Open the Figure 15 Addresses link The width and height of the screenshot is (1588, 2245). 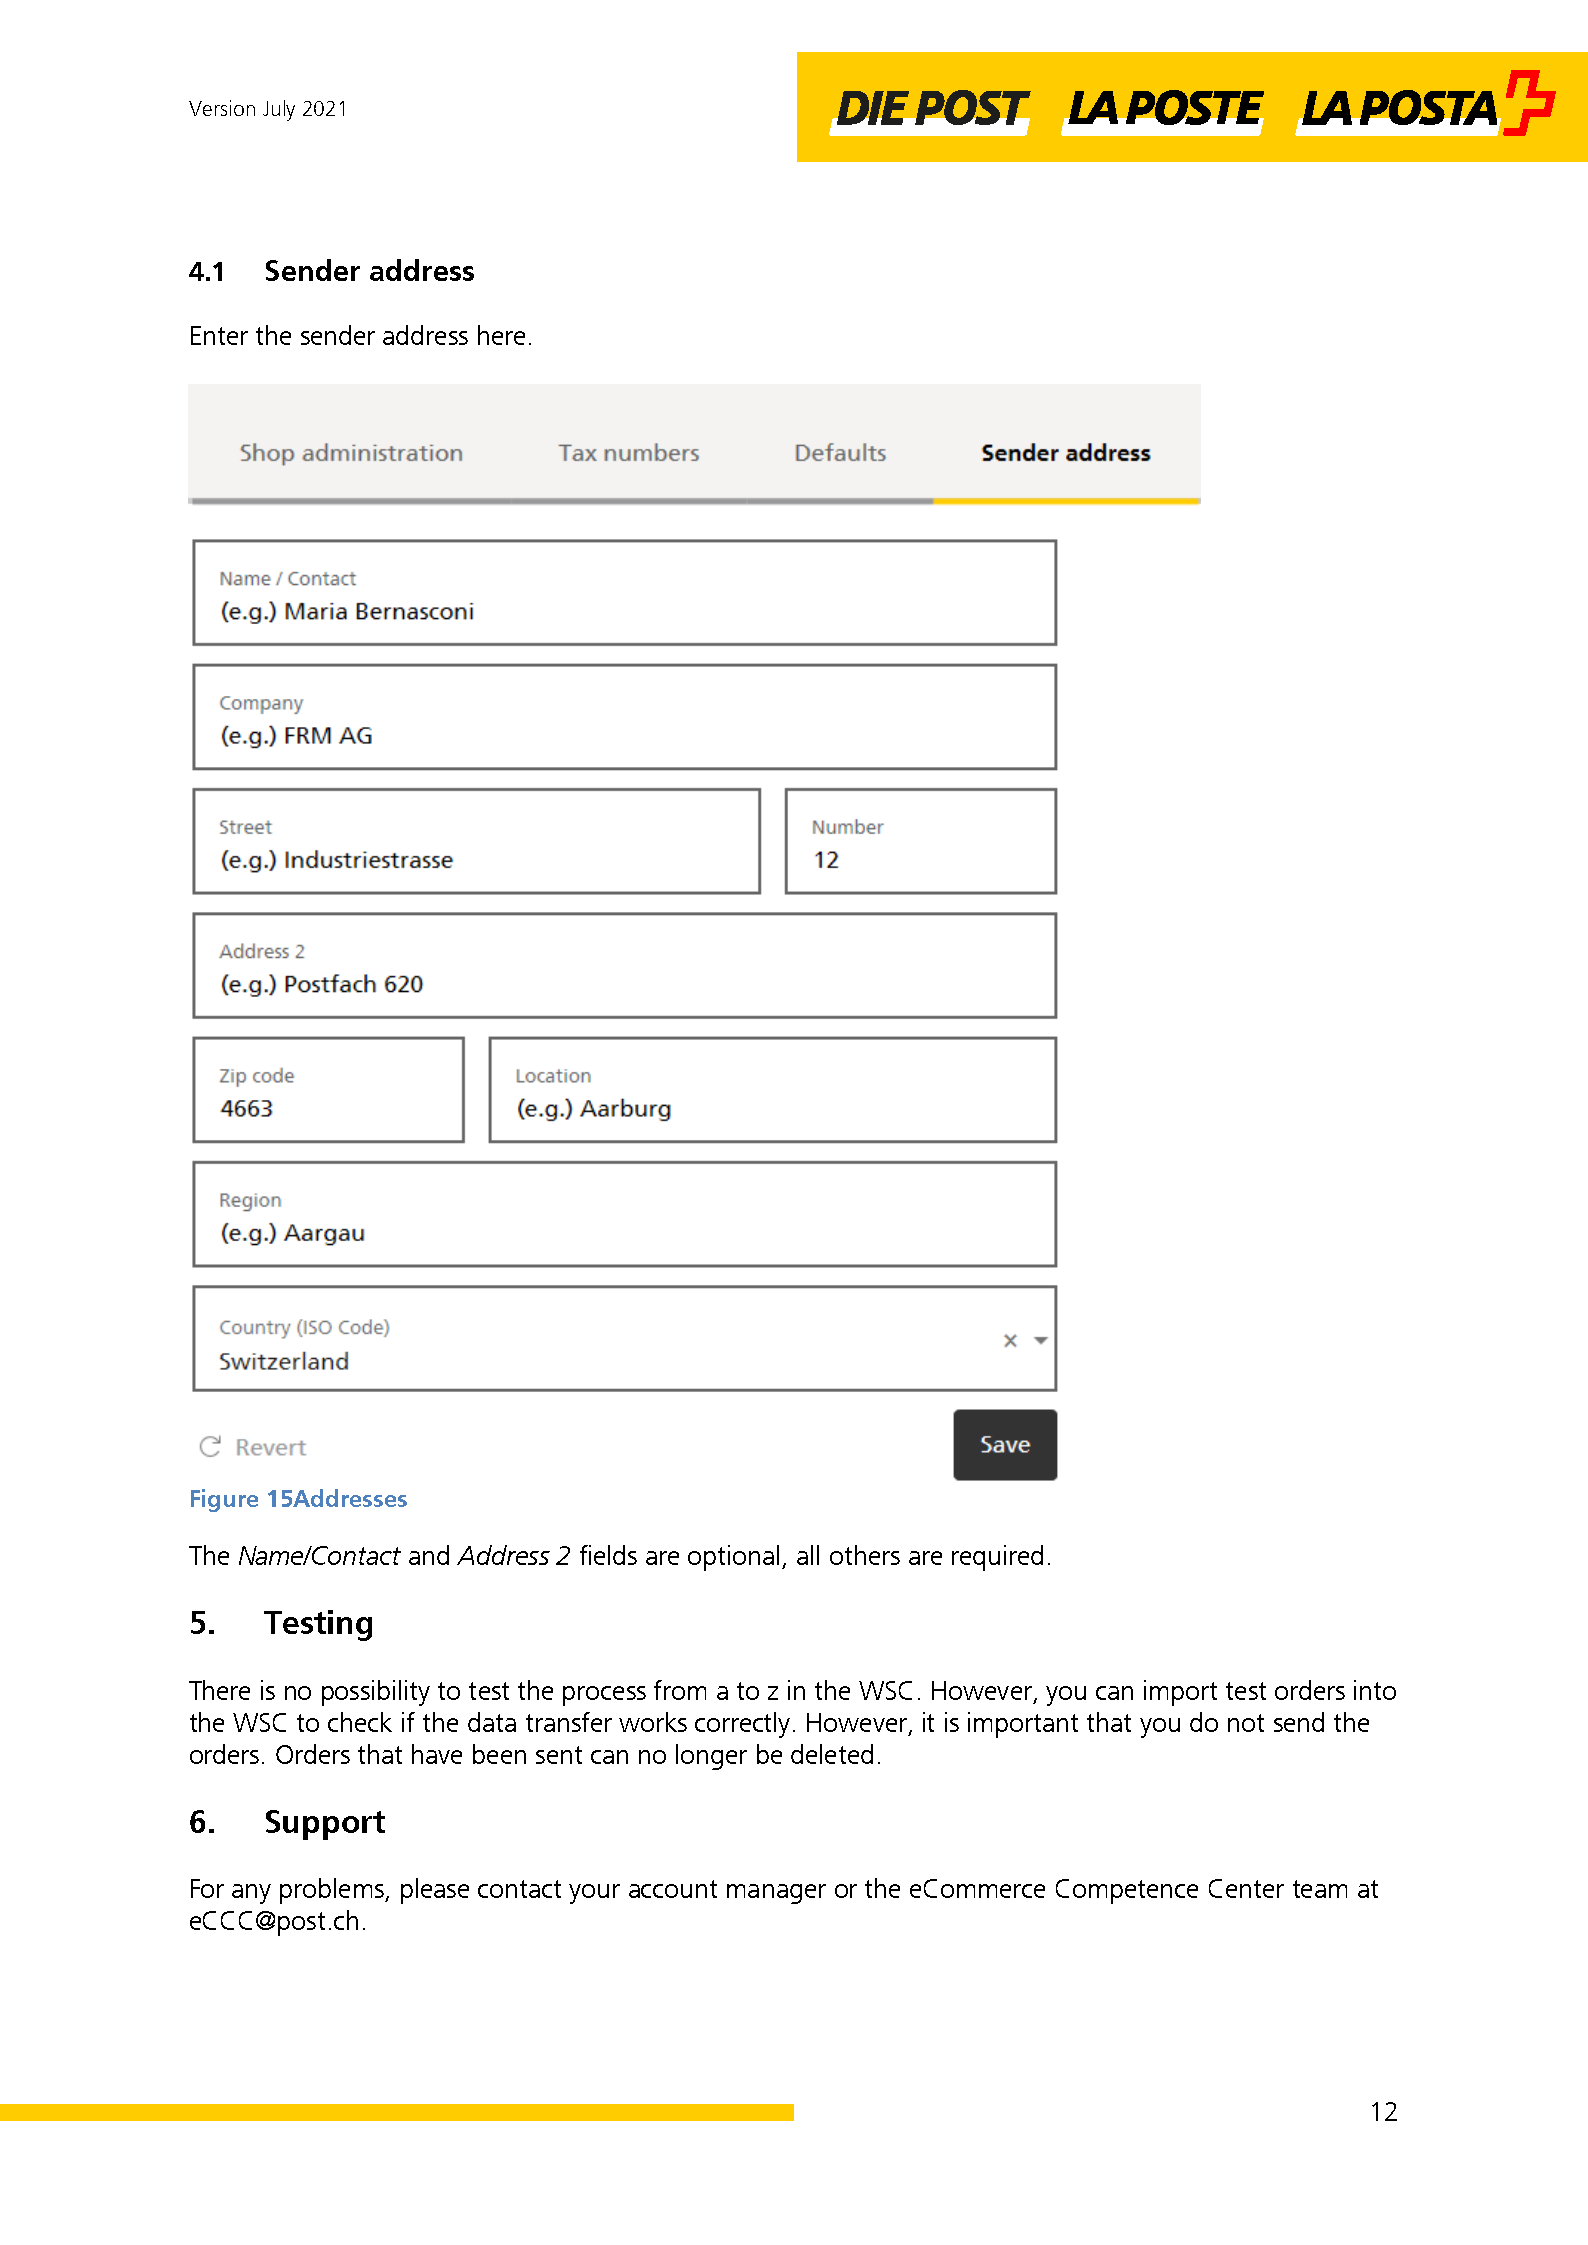pyautogui.click(x=297, y=1499)
